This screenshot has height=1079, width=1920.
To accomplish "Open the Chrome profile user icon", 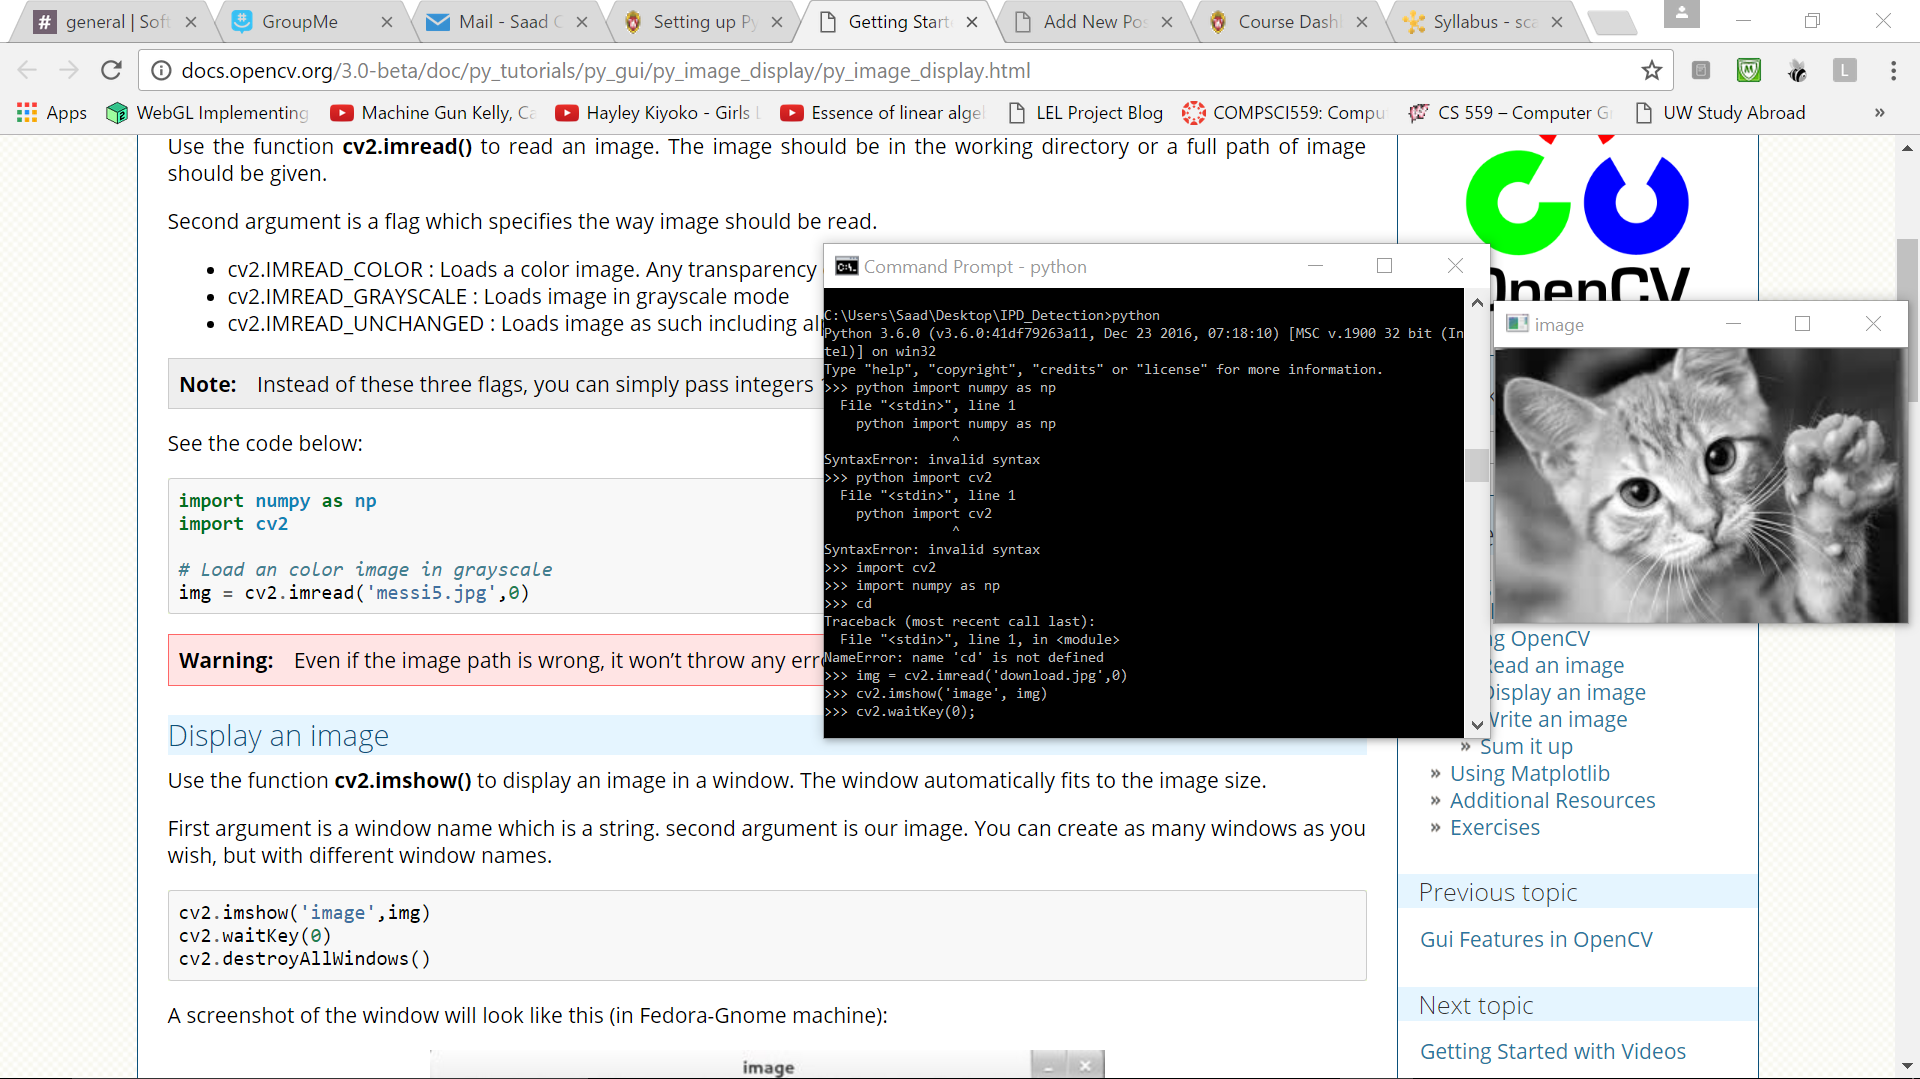I will (1681, 14).
